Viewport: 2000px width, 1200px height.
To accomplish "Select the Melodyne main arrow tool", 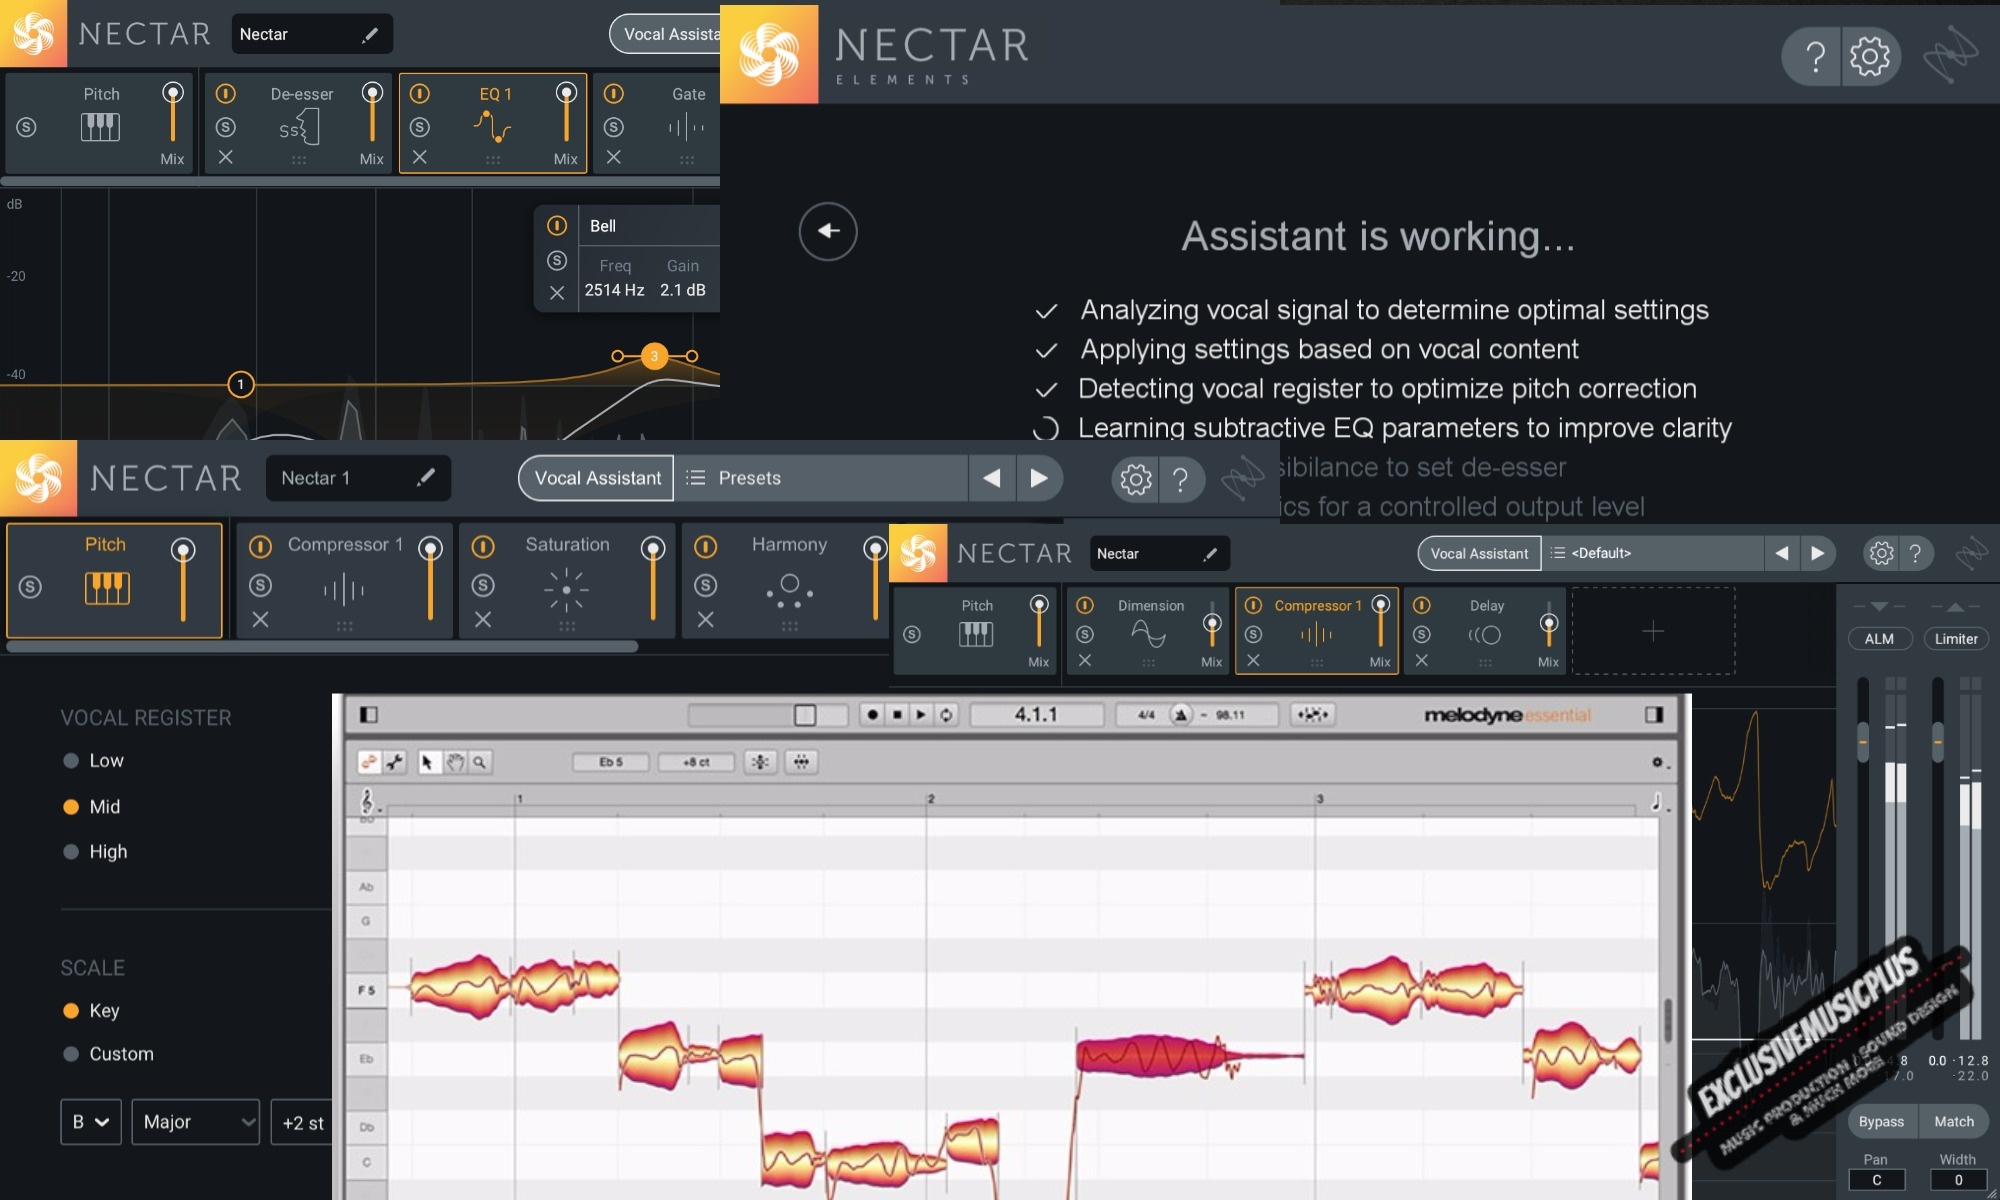I will tap(428, 762).
